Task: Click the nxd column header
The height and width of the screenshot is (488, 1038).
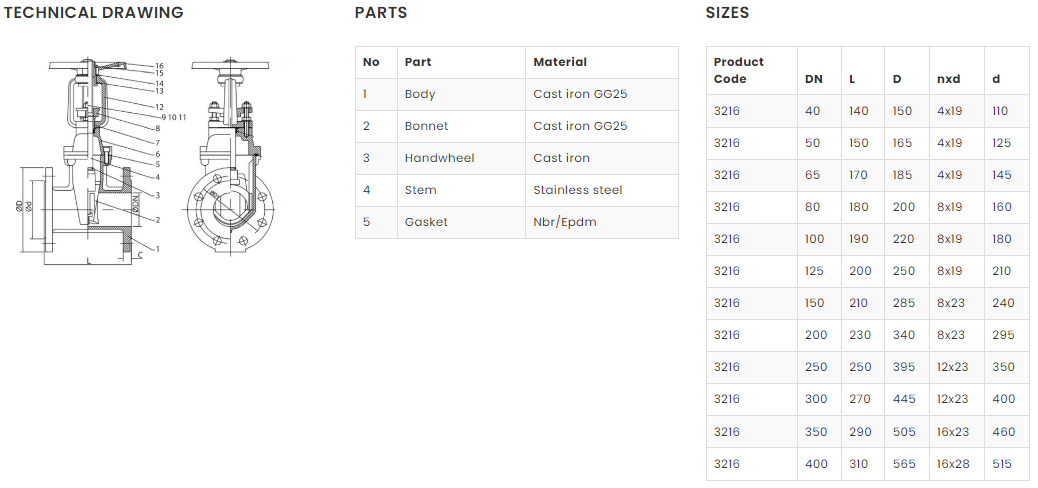Action: pyautogui.click(x=947, y=79)
